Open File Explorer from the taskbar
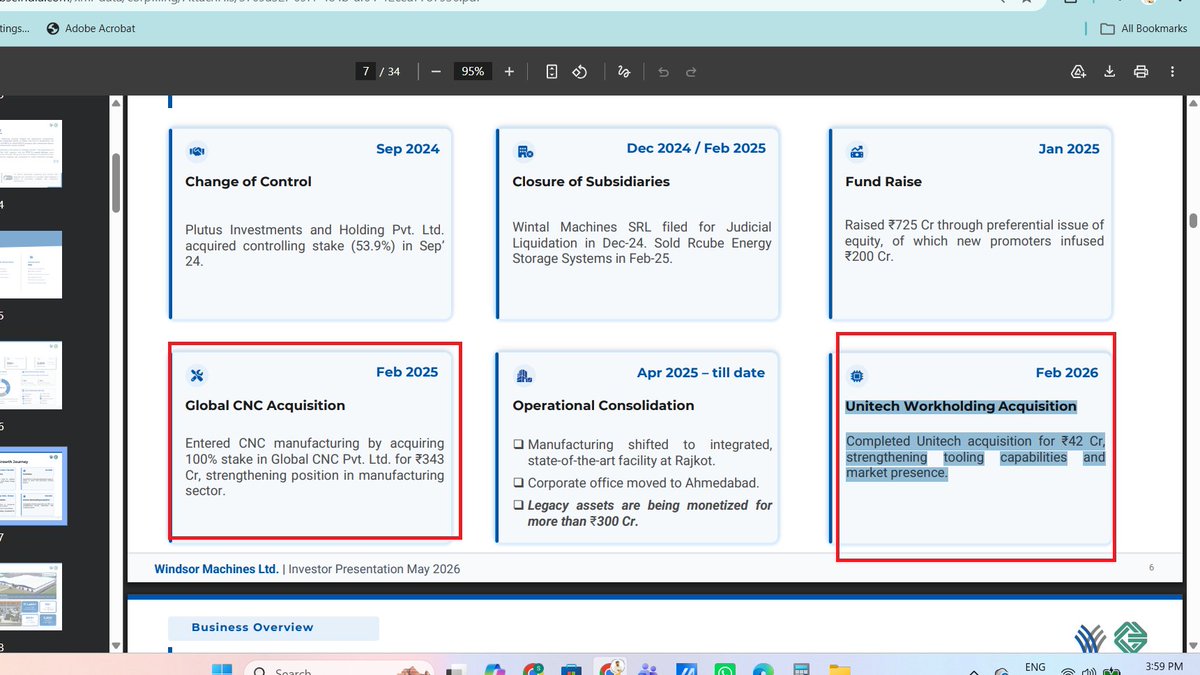 coord(838,670)
